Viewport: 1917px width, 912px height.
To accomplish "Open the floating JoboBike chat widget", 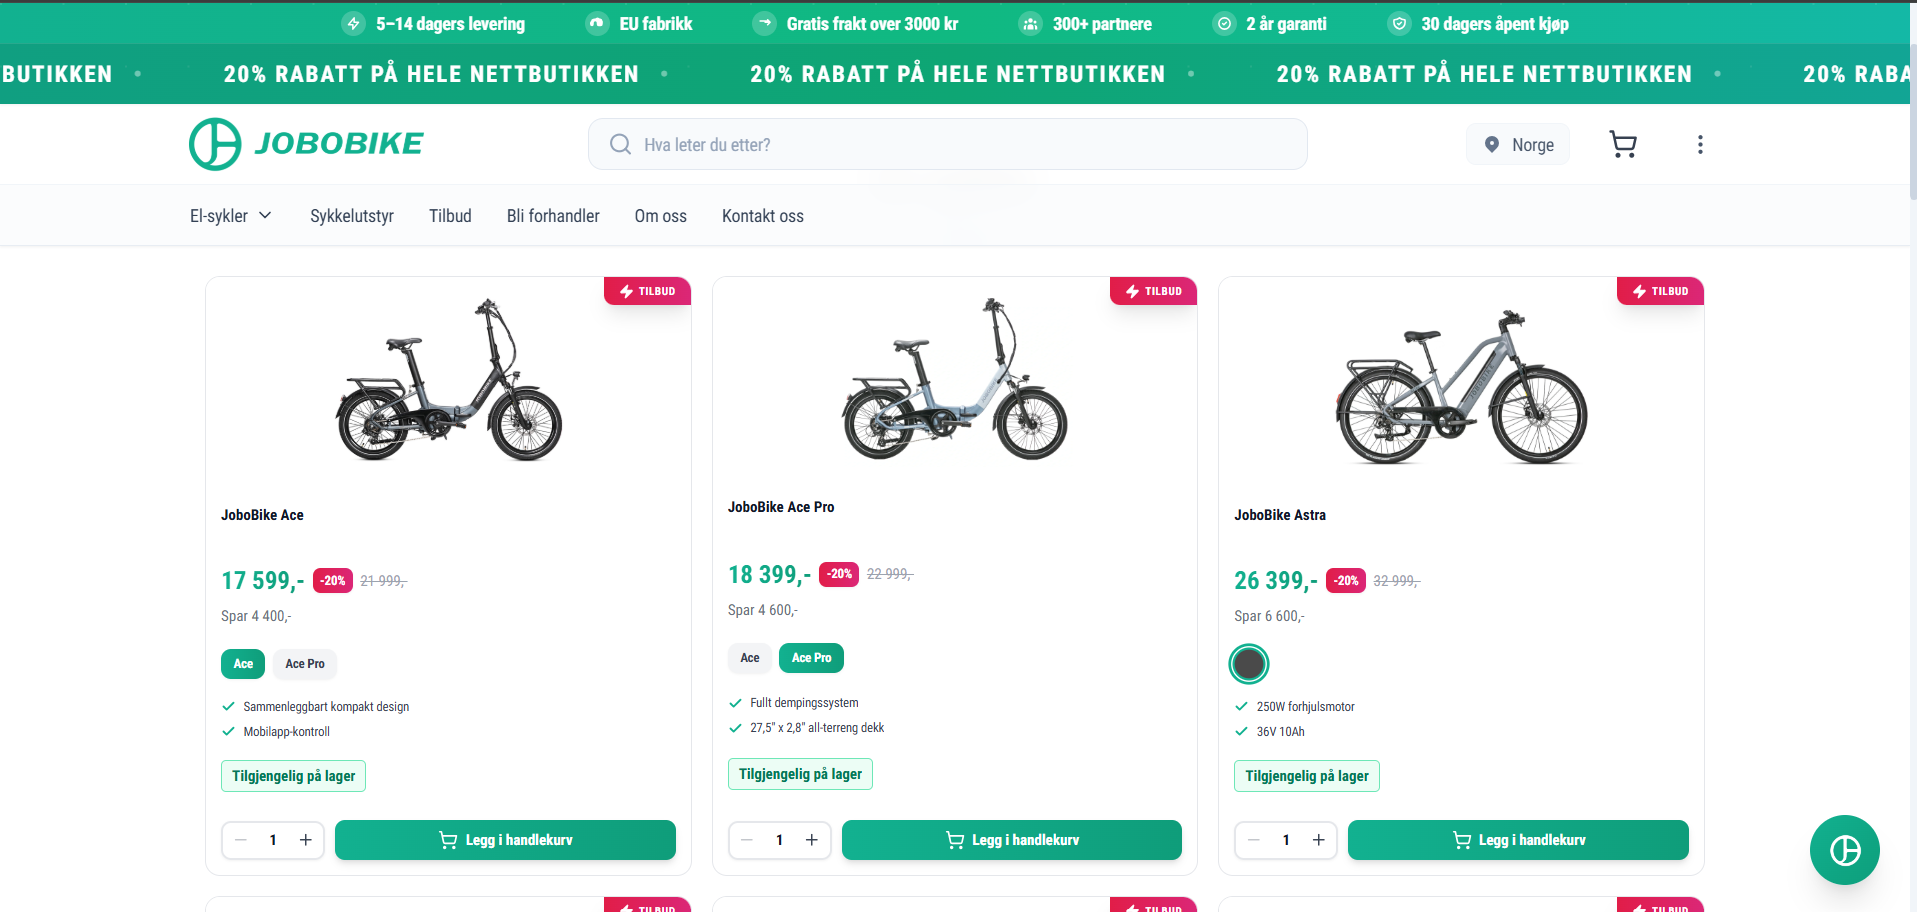I will coord(1844,850).
